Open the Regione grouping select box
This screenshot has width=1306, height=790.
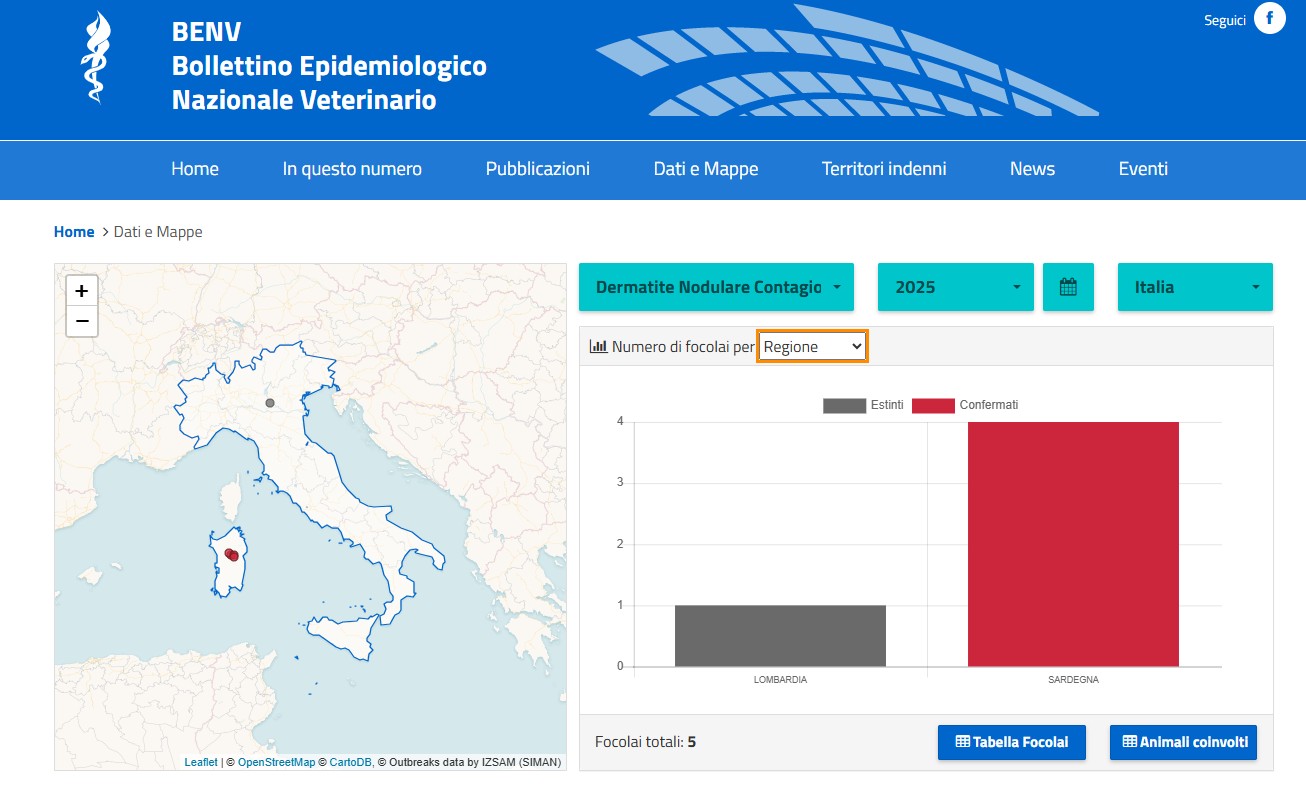click(812, 347)
